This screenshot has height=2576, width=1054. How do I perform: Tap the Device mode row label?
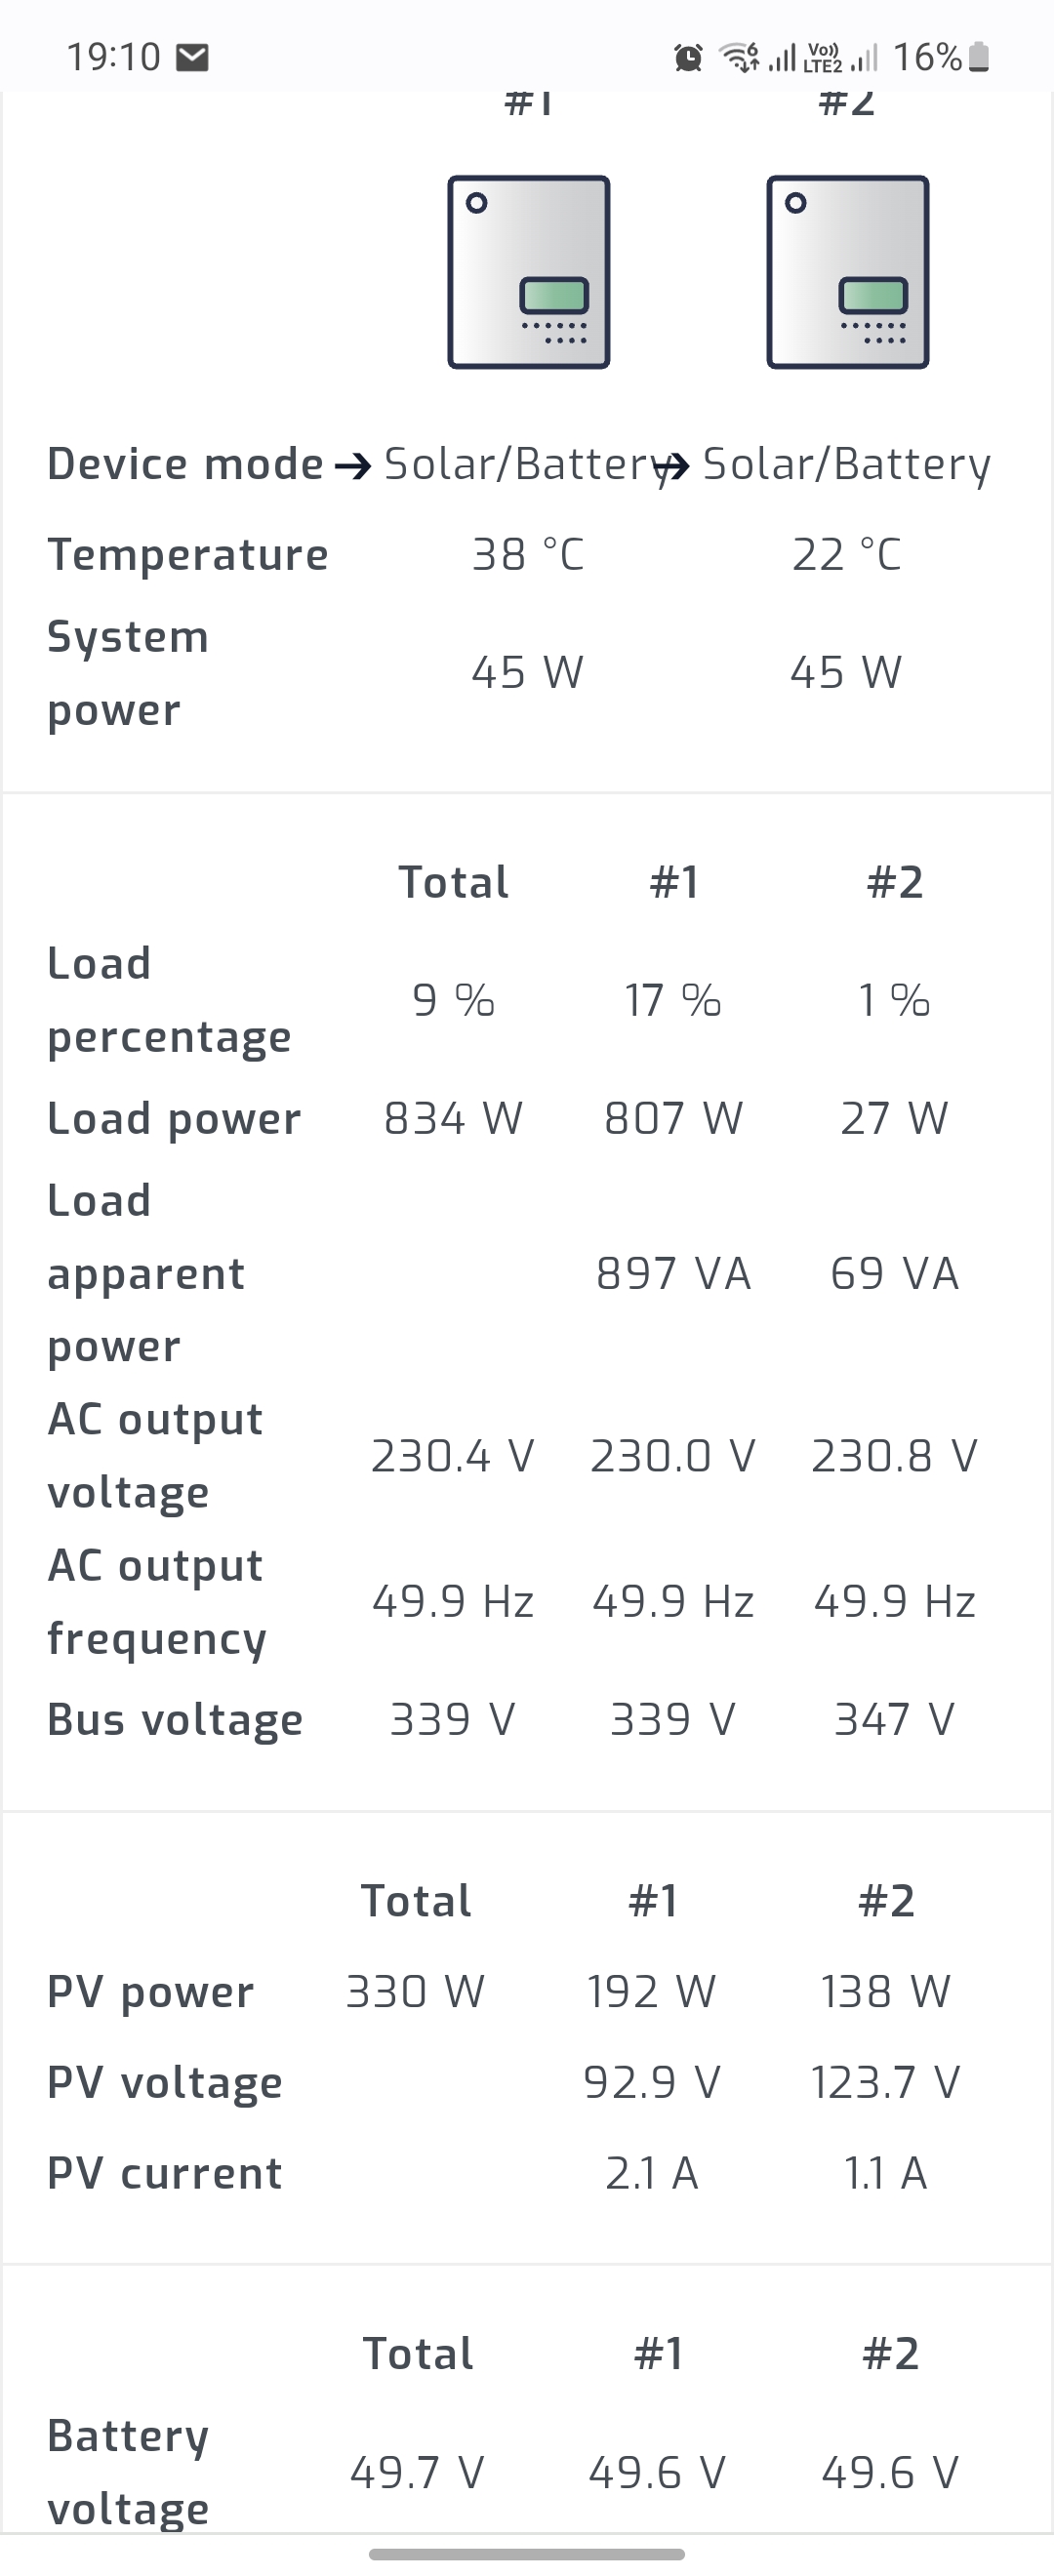[186, 465]
